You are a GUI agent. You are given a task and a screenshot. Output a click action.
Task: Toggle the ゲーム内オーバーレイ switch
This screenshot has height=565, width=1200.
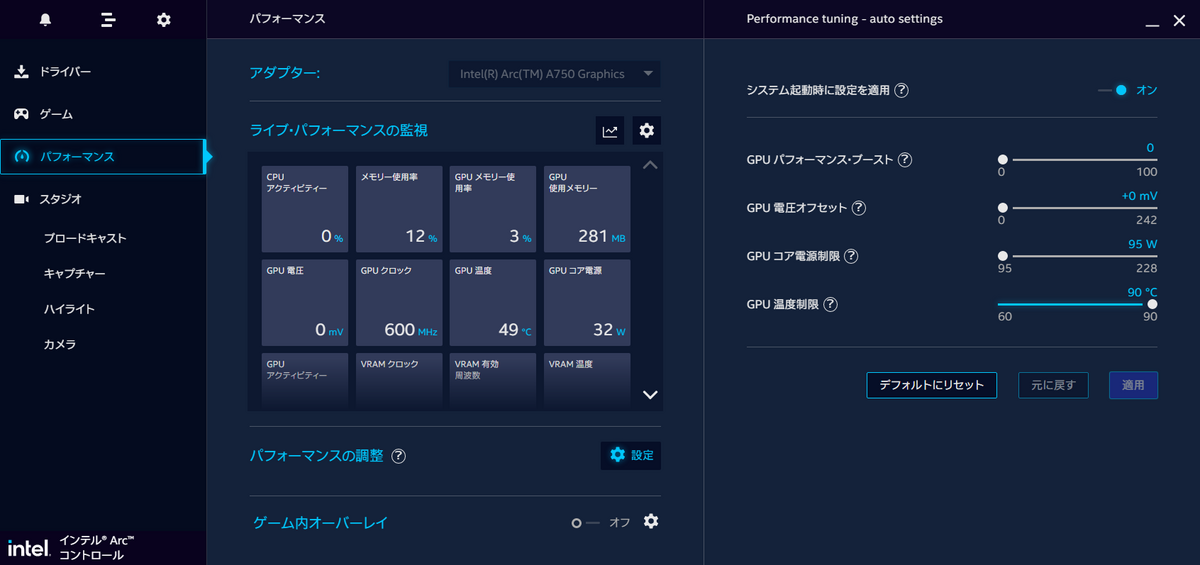(x=585, y=522)
